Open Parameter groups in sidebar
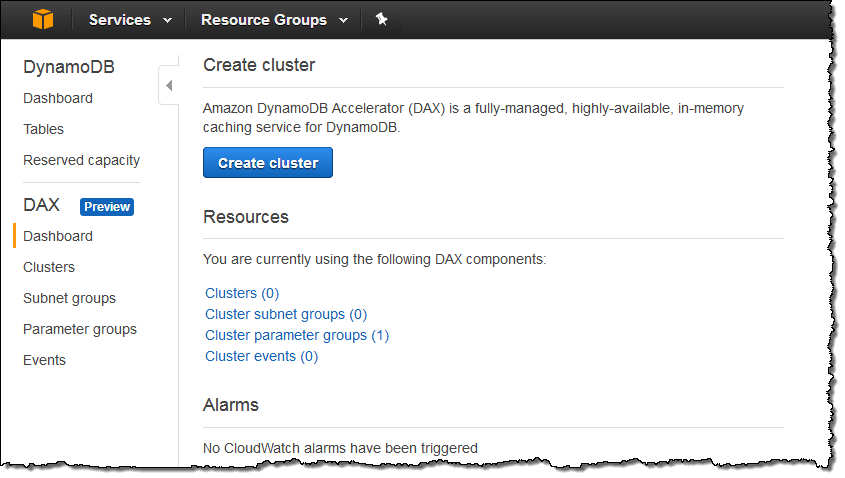 [80, 329]
